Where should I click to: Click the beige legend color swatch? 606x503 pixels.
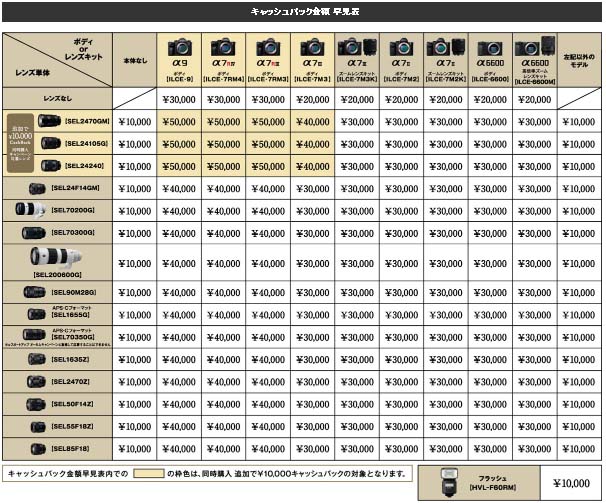pyautogui.click(x=149, y=474)
